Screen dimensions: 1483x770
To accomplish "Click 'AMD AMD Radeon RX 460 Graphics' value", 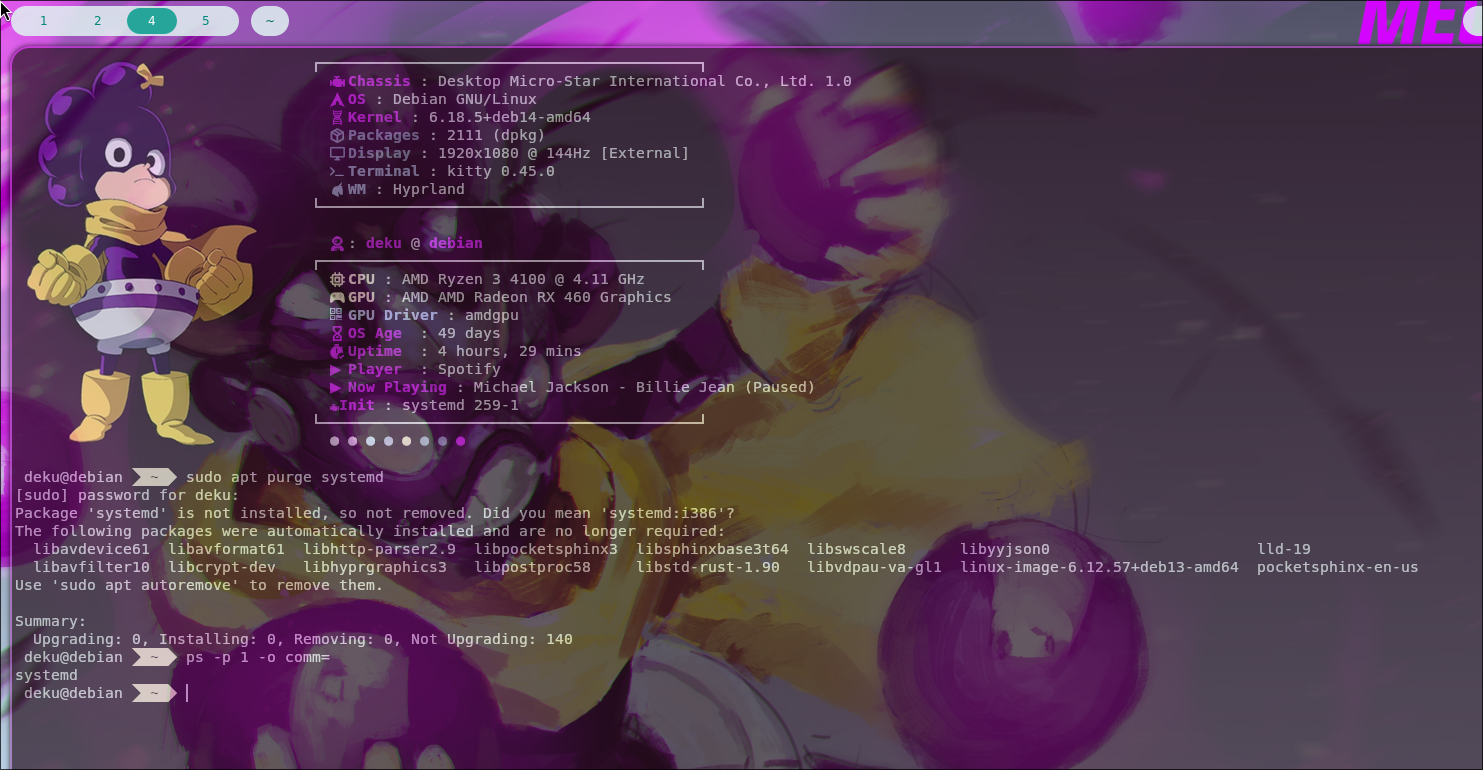I will (x=536, y=298).
